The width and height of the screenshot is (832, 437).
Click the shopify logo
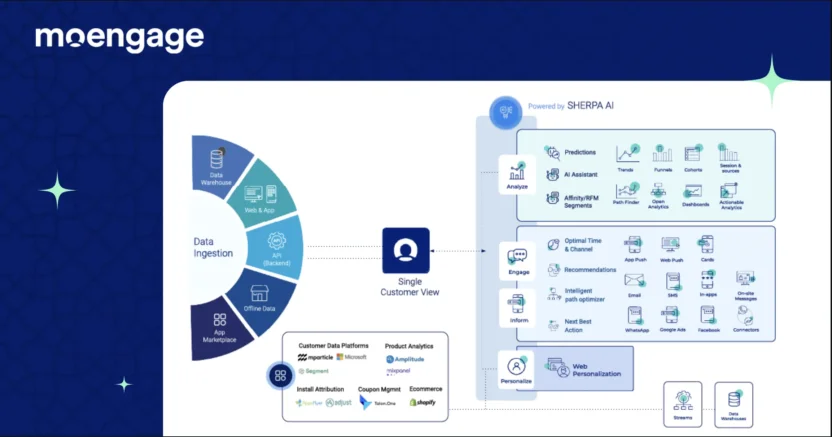click(x=423, y=403)
